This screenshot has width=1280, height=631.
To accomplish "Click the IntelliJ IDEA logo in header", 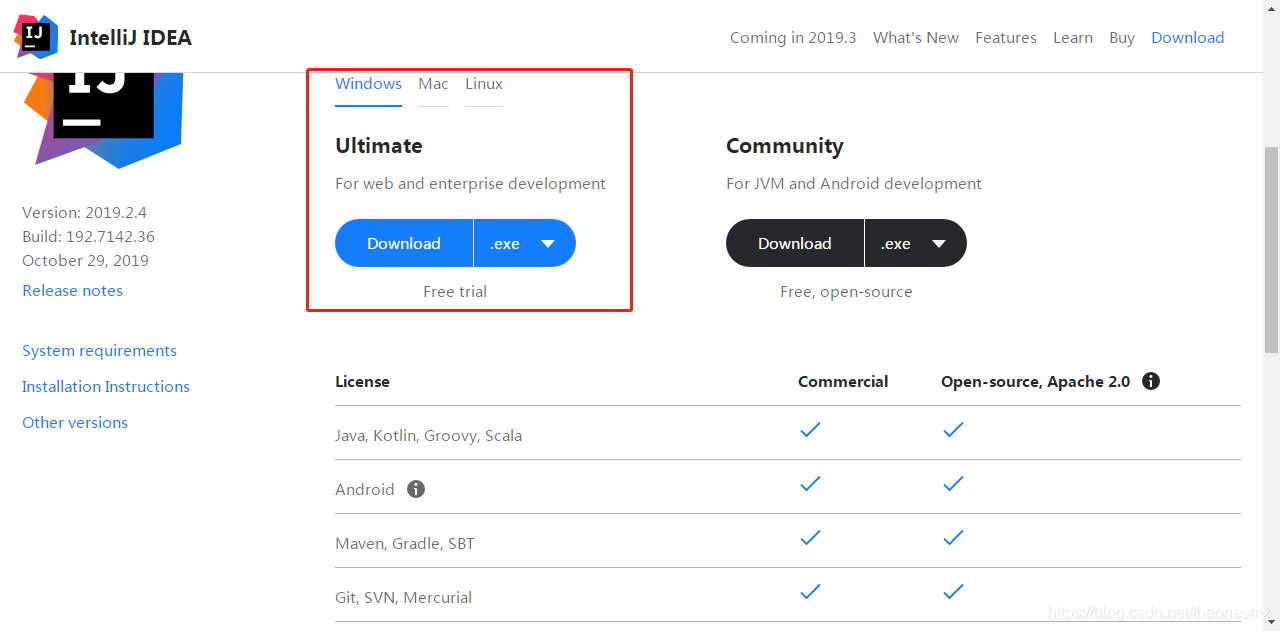I will (36, 37).
